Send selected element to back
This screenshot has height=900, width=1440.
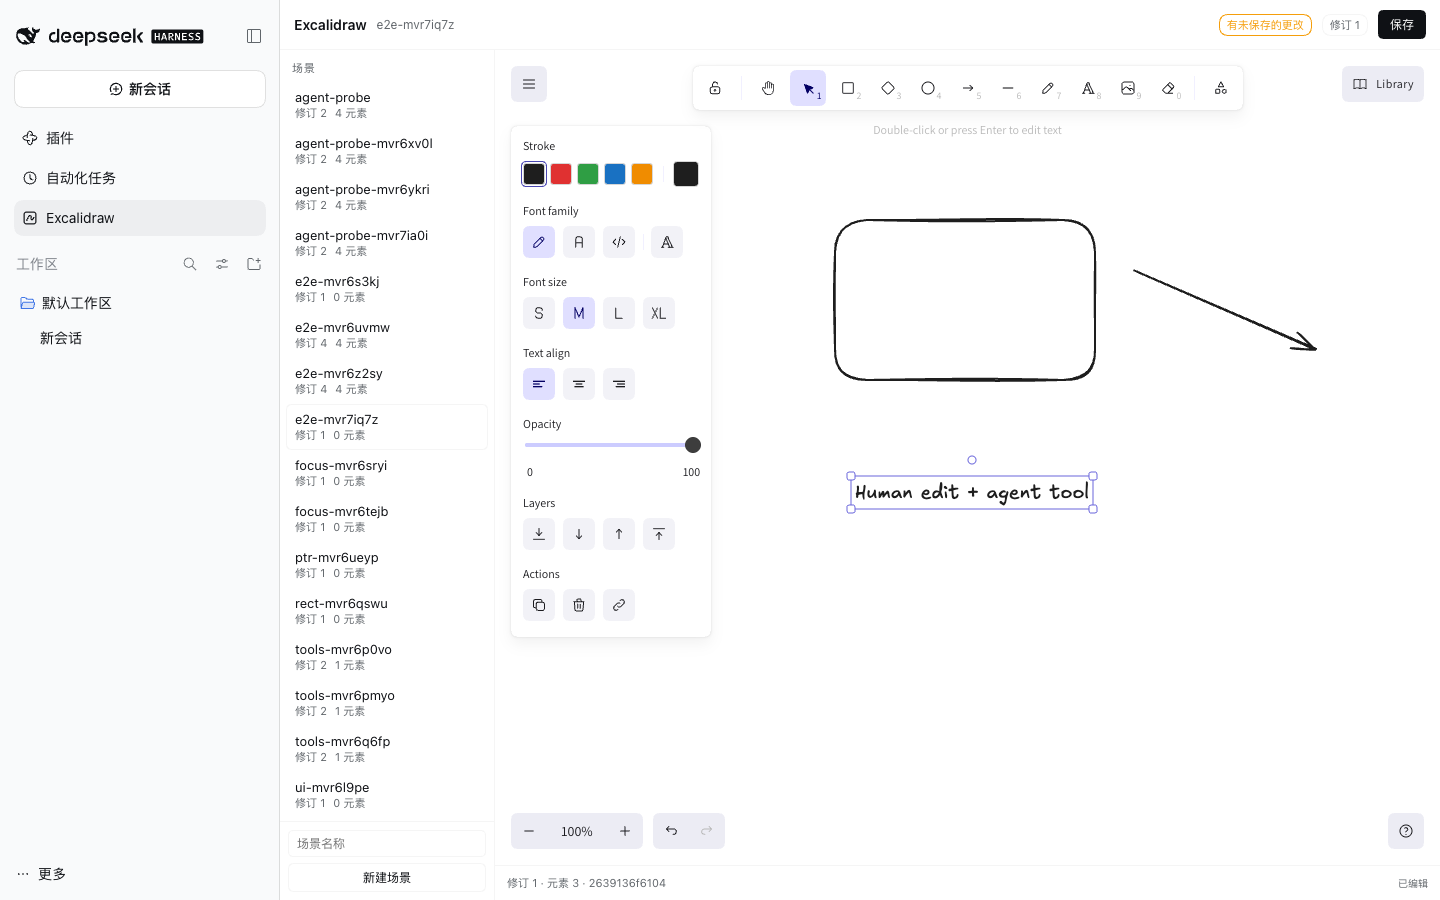(x=539, y=534)
